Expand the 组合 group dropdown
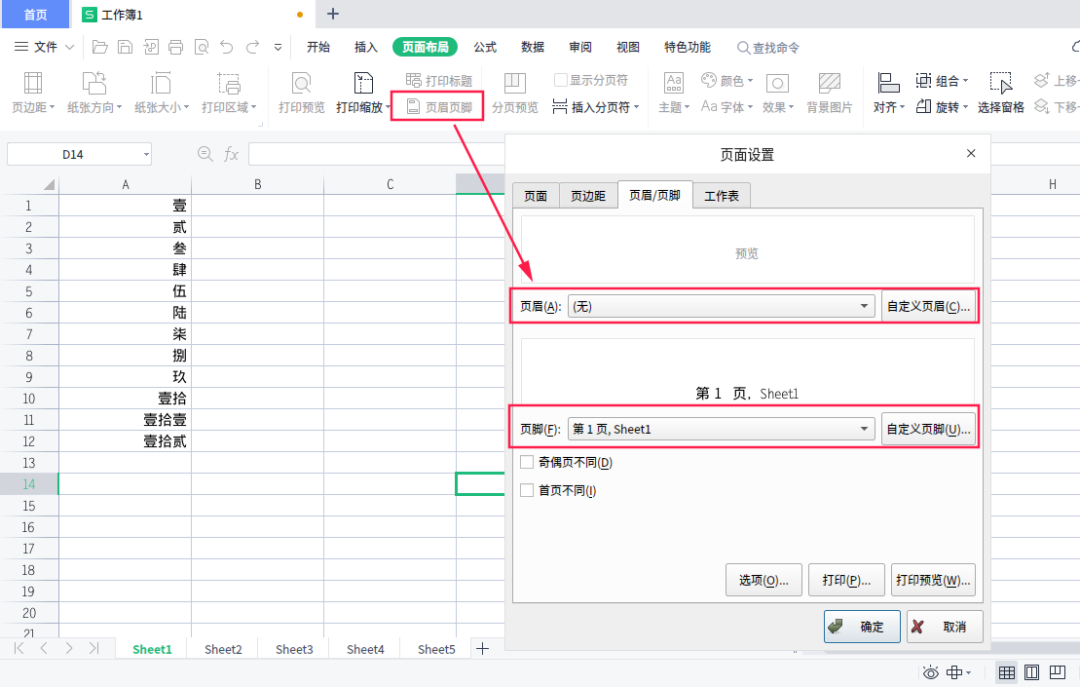The height and width of the screenshot is (687, 1080). 965,81
